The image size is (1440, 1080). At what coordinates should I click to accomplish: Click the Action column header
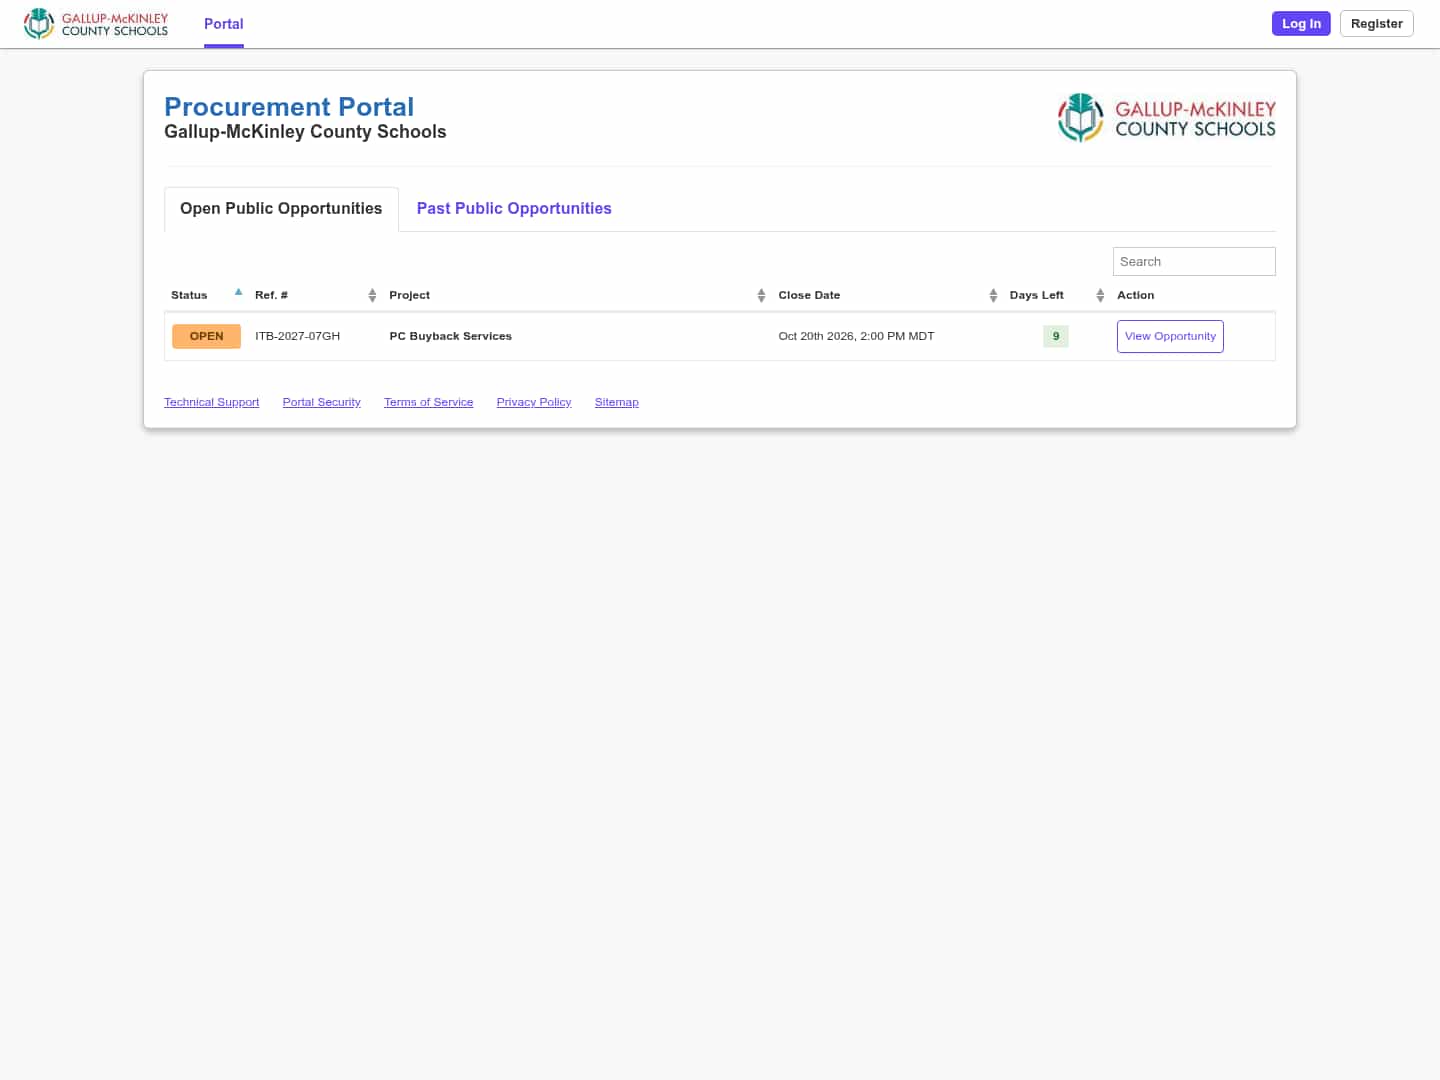pyautogui.click(x=1136, y=295)
